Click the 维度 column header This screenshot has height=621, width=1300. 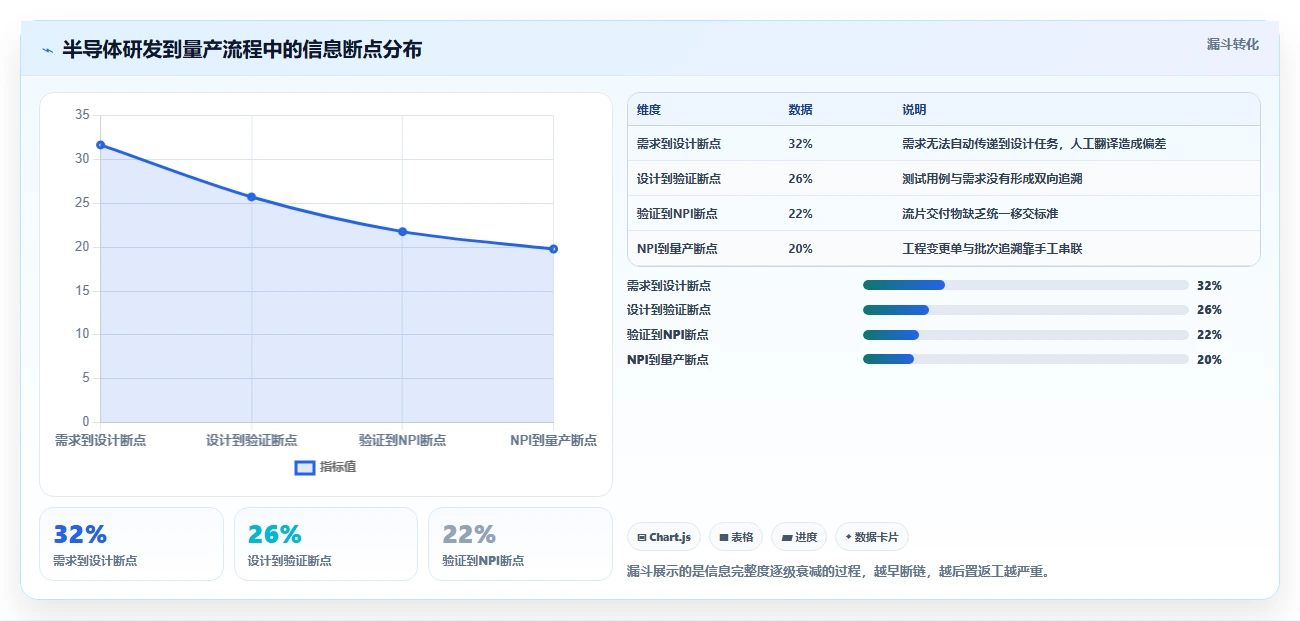[x=649, y=110]
